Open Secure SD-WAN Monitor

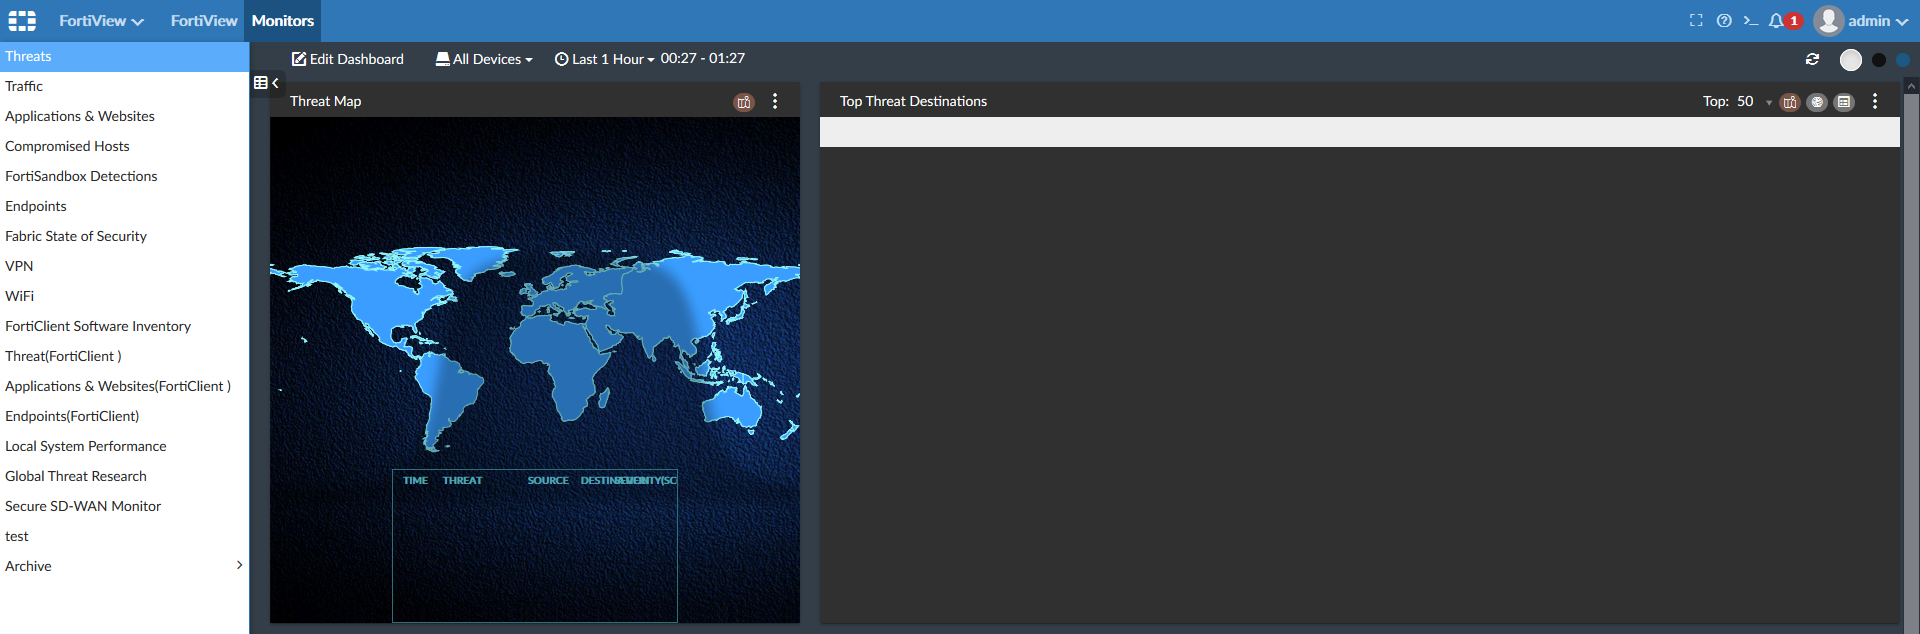pyautogui.click(x=124, y=506)
